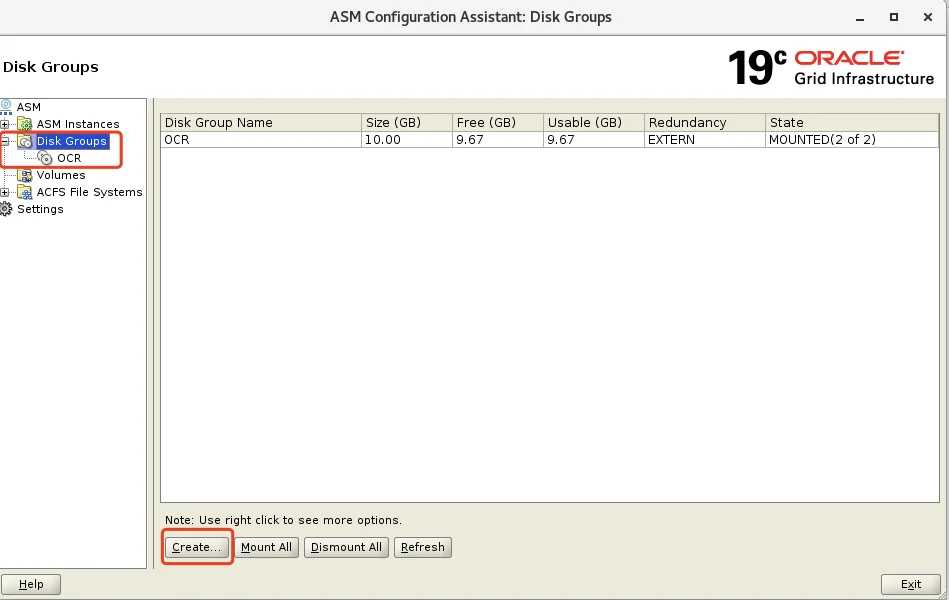
Task: Click the Disk Groups folder icon
Action: 25,141
